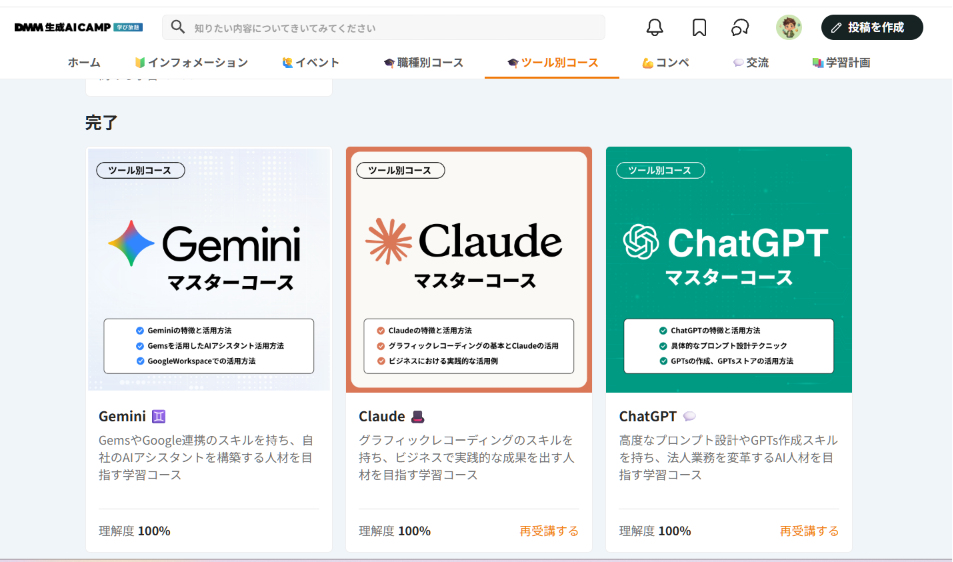Open the インフォメーション tab

pos(191,63)
